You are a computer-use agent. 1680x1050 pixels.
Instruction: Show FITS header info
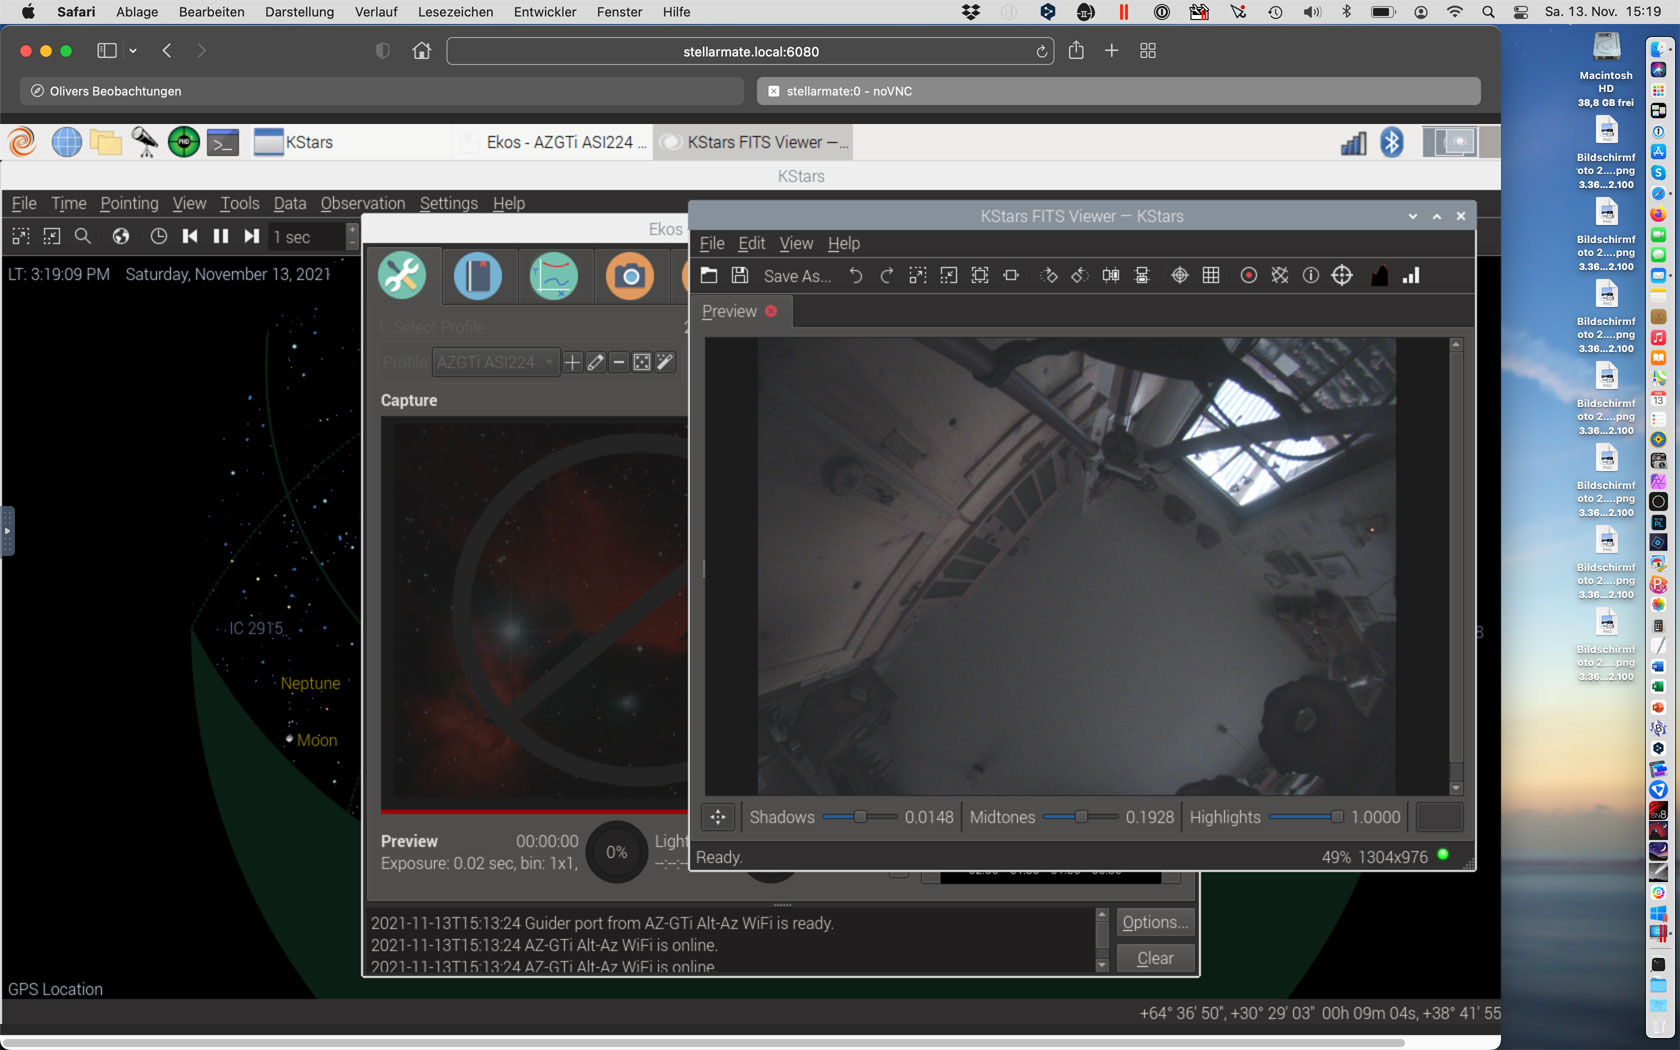[x=1311, y=275]
